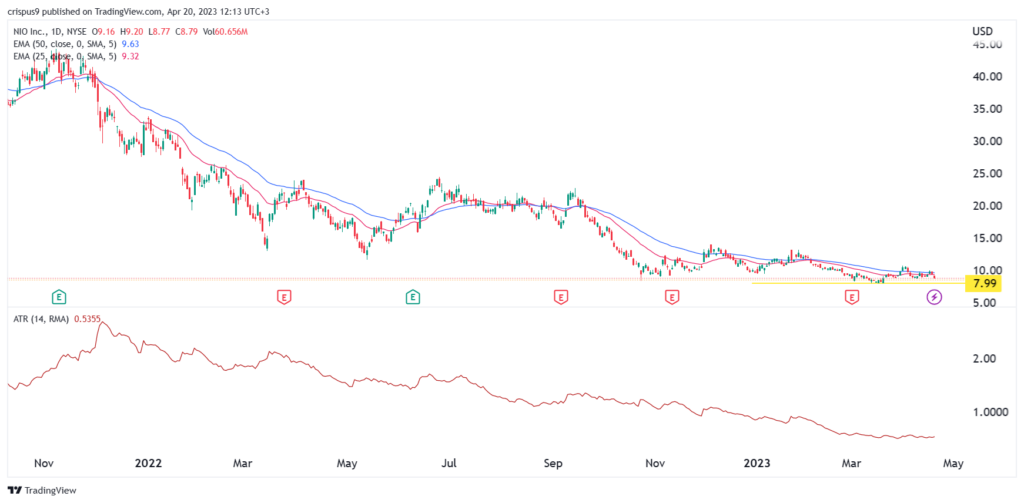Click the 2.00 ATR axis label
The height and width of the screenshot is (503, 1024).
click(x=982, y=359)
